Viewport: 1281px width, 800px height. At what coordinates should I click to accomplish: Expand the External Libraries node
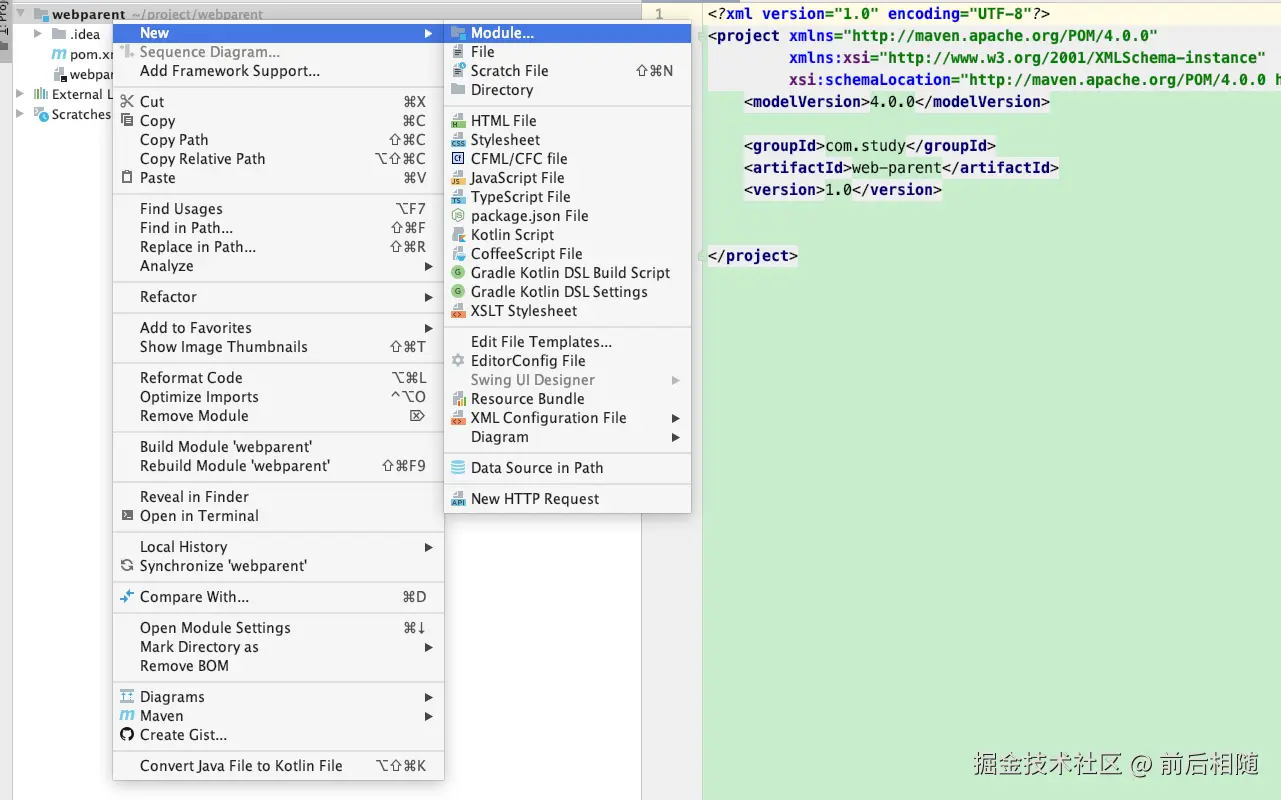pyautogui.click(x=19, y=94)
